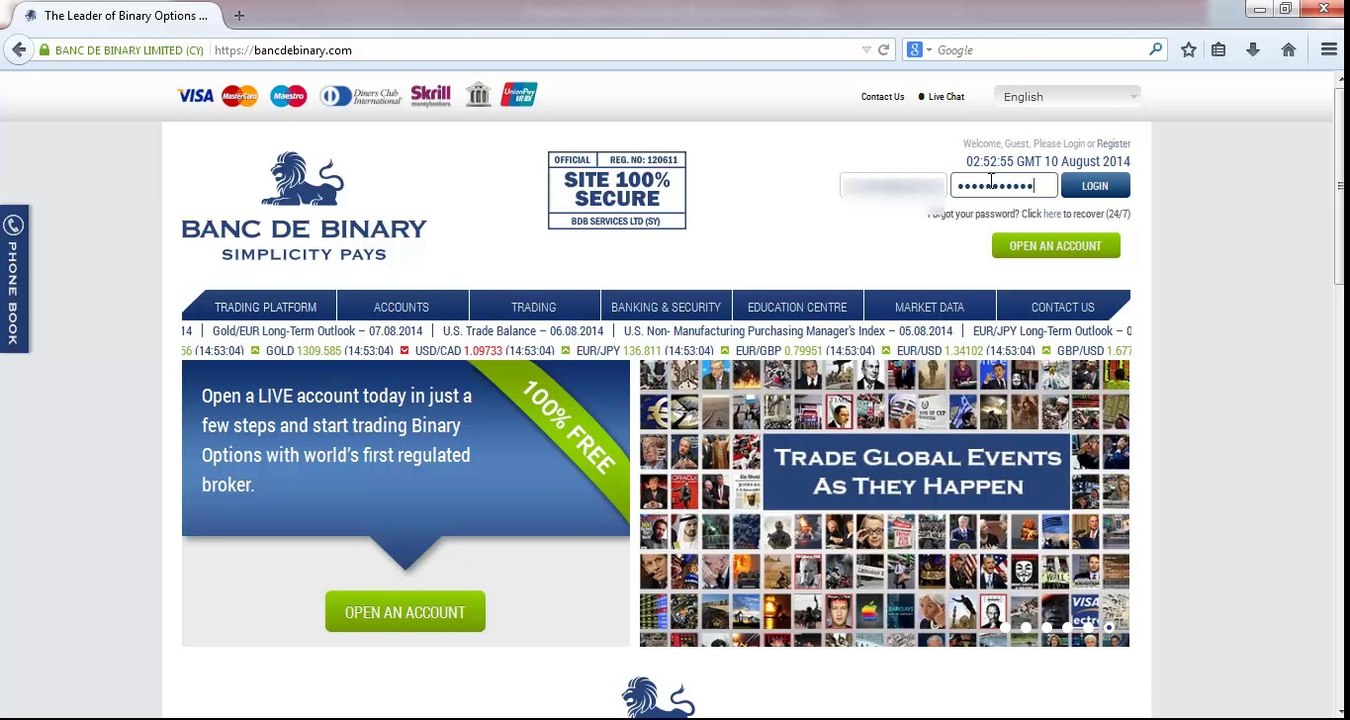The width and height of the screenshot is (1350, 720).
Task: Click the green up arrow beside GOLD
Action: pos(255,351)
